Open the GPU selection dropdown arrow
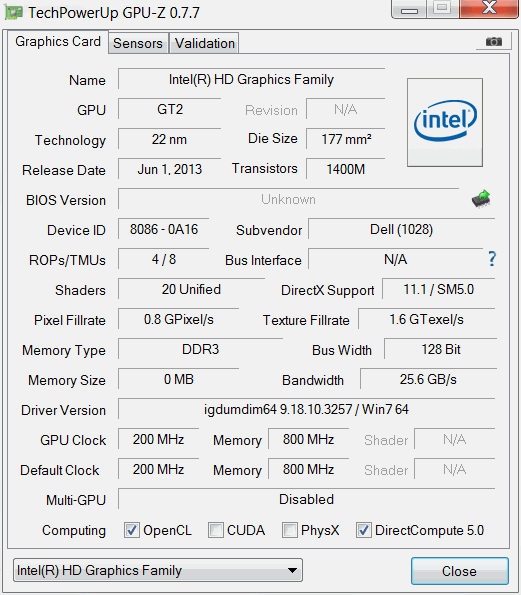This screenshot has height=595, width=521. coord(292,570)
